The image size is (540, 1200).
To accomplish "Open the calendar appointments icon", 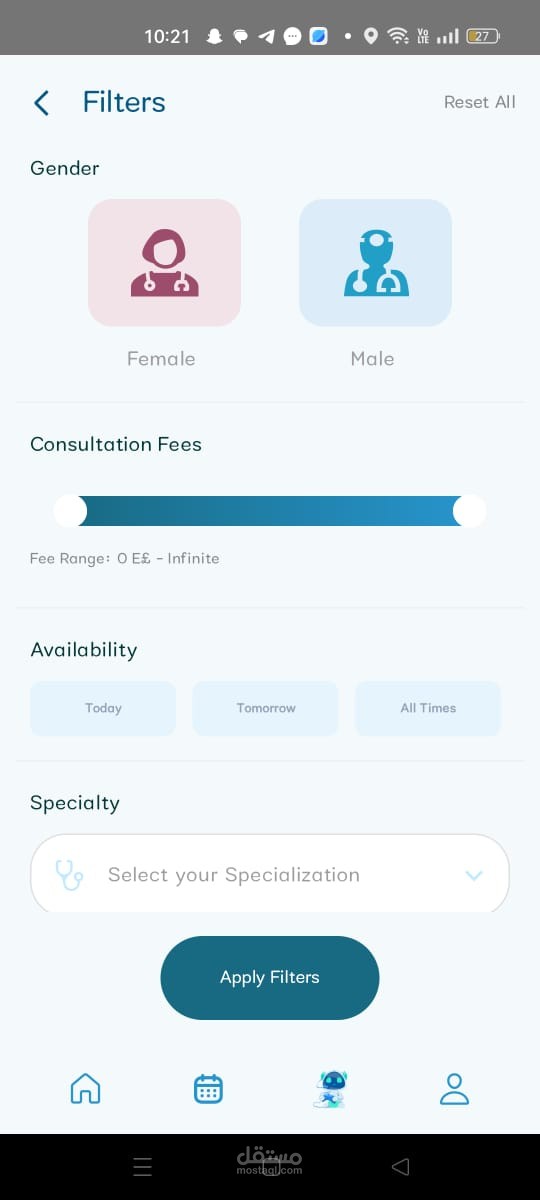I will pos(208,1088).
